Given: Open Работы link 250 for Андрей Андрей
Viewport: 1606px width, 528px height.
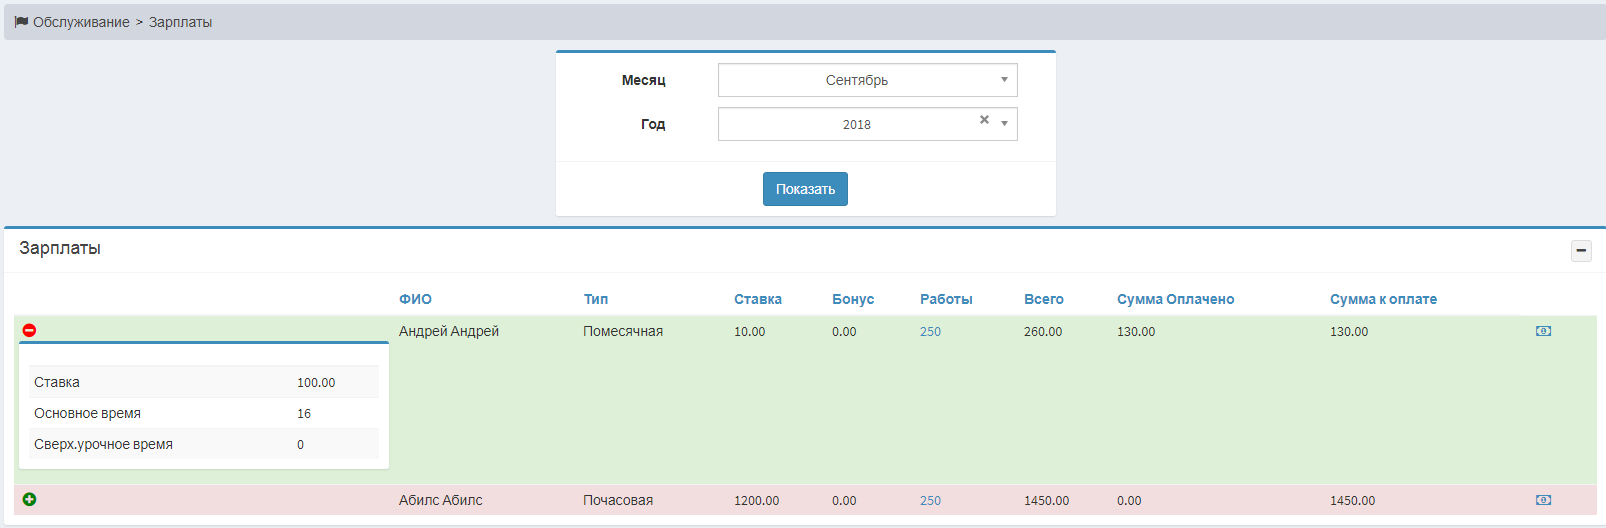Looking at the screenshot, I should click(x=930, y=332).
